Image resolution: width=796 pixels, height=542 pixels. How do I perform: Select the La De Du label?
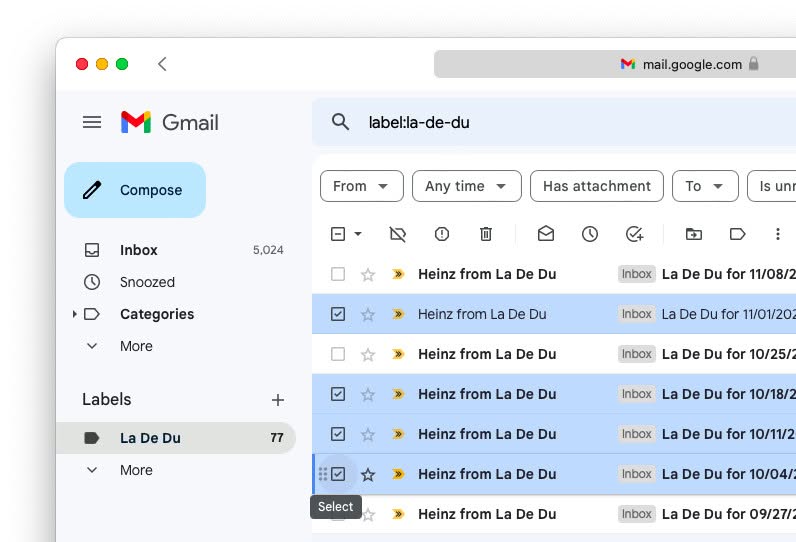pos(176,438)
